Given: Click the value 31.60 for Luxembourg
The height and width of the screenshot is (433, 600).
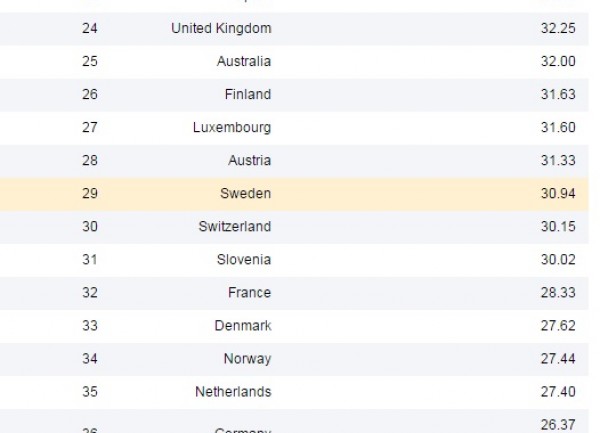Looking at the screenshot, I should pos(558,127).
